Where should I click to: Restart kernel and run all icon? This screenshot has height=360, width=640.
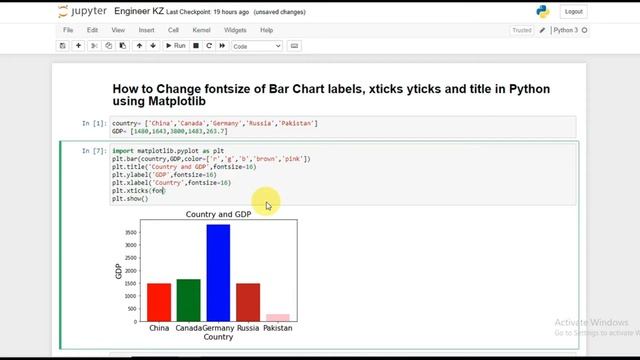tap(222, 46)
